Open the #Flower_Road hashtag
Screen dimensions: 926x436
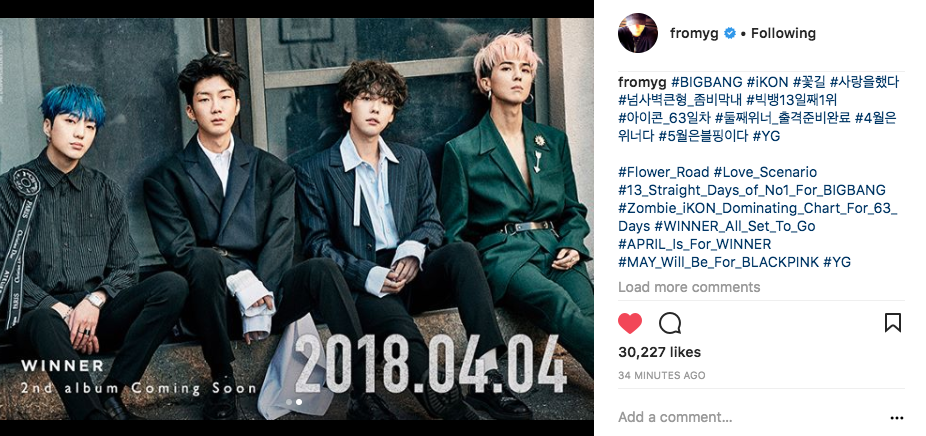tap(664, 173)
